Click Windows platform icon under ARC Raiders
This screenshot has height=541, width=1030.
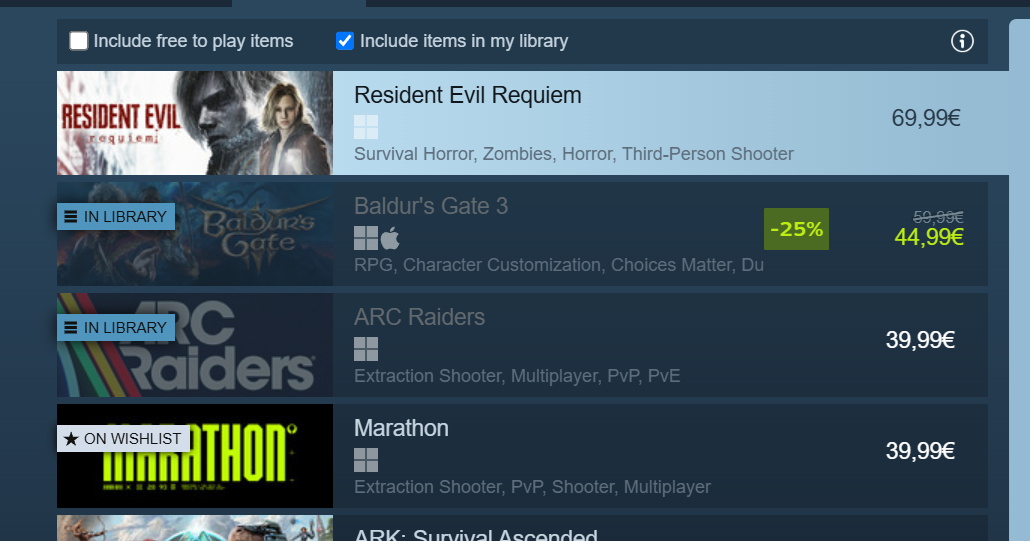pos(366,349)
